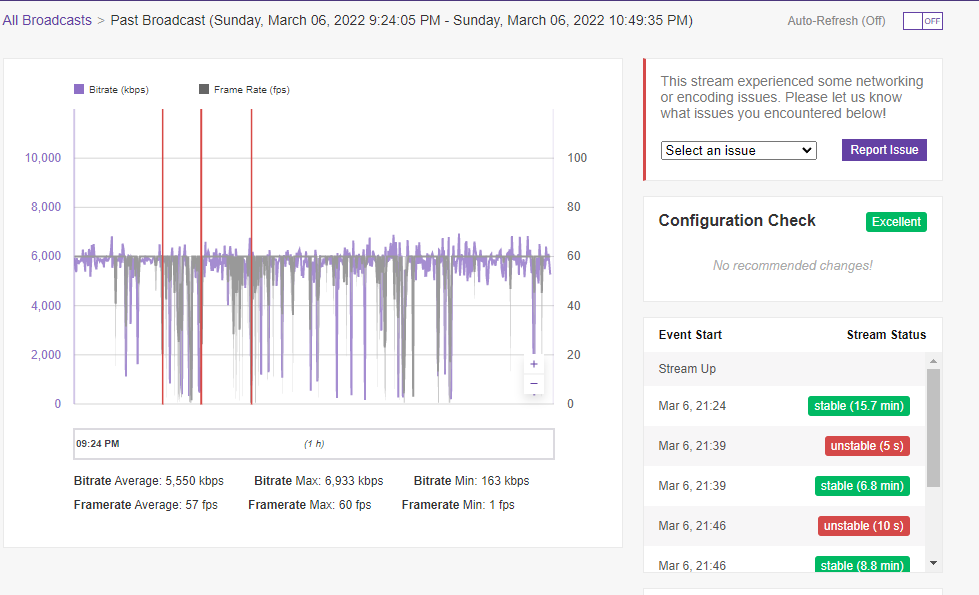Turn on Auto-Refresh switch

tap(922, 21)
